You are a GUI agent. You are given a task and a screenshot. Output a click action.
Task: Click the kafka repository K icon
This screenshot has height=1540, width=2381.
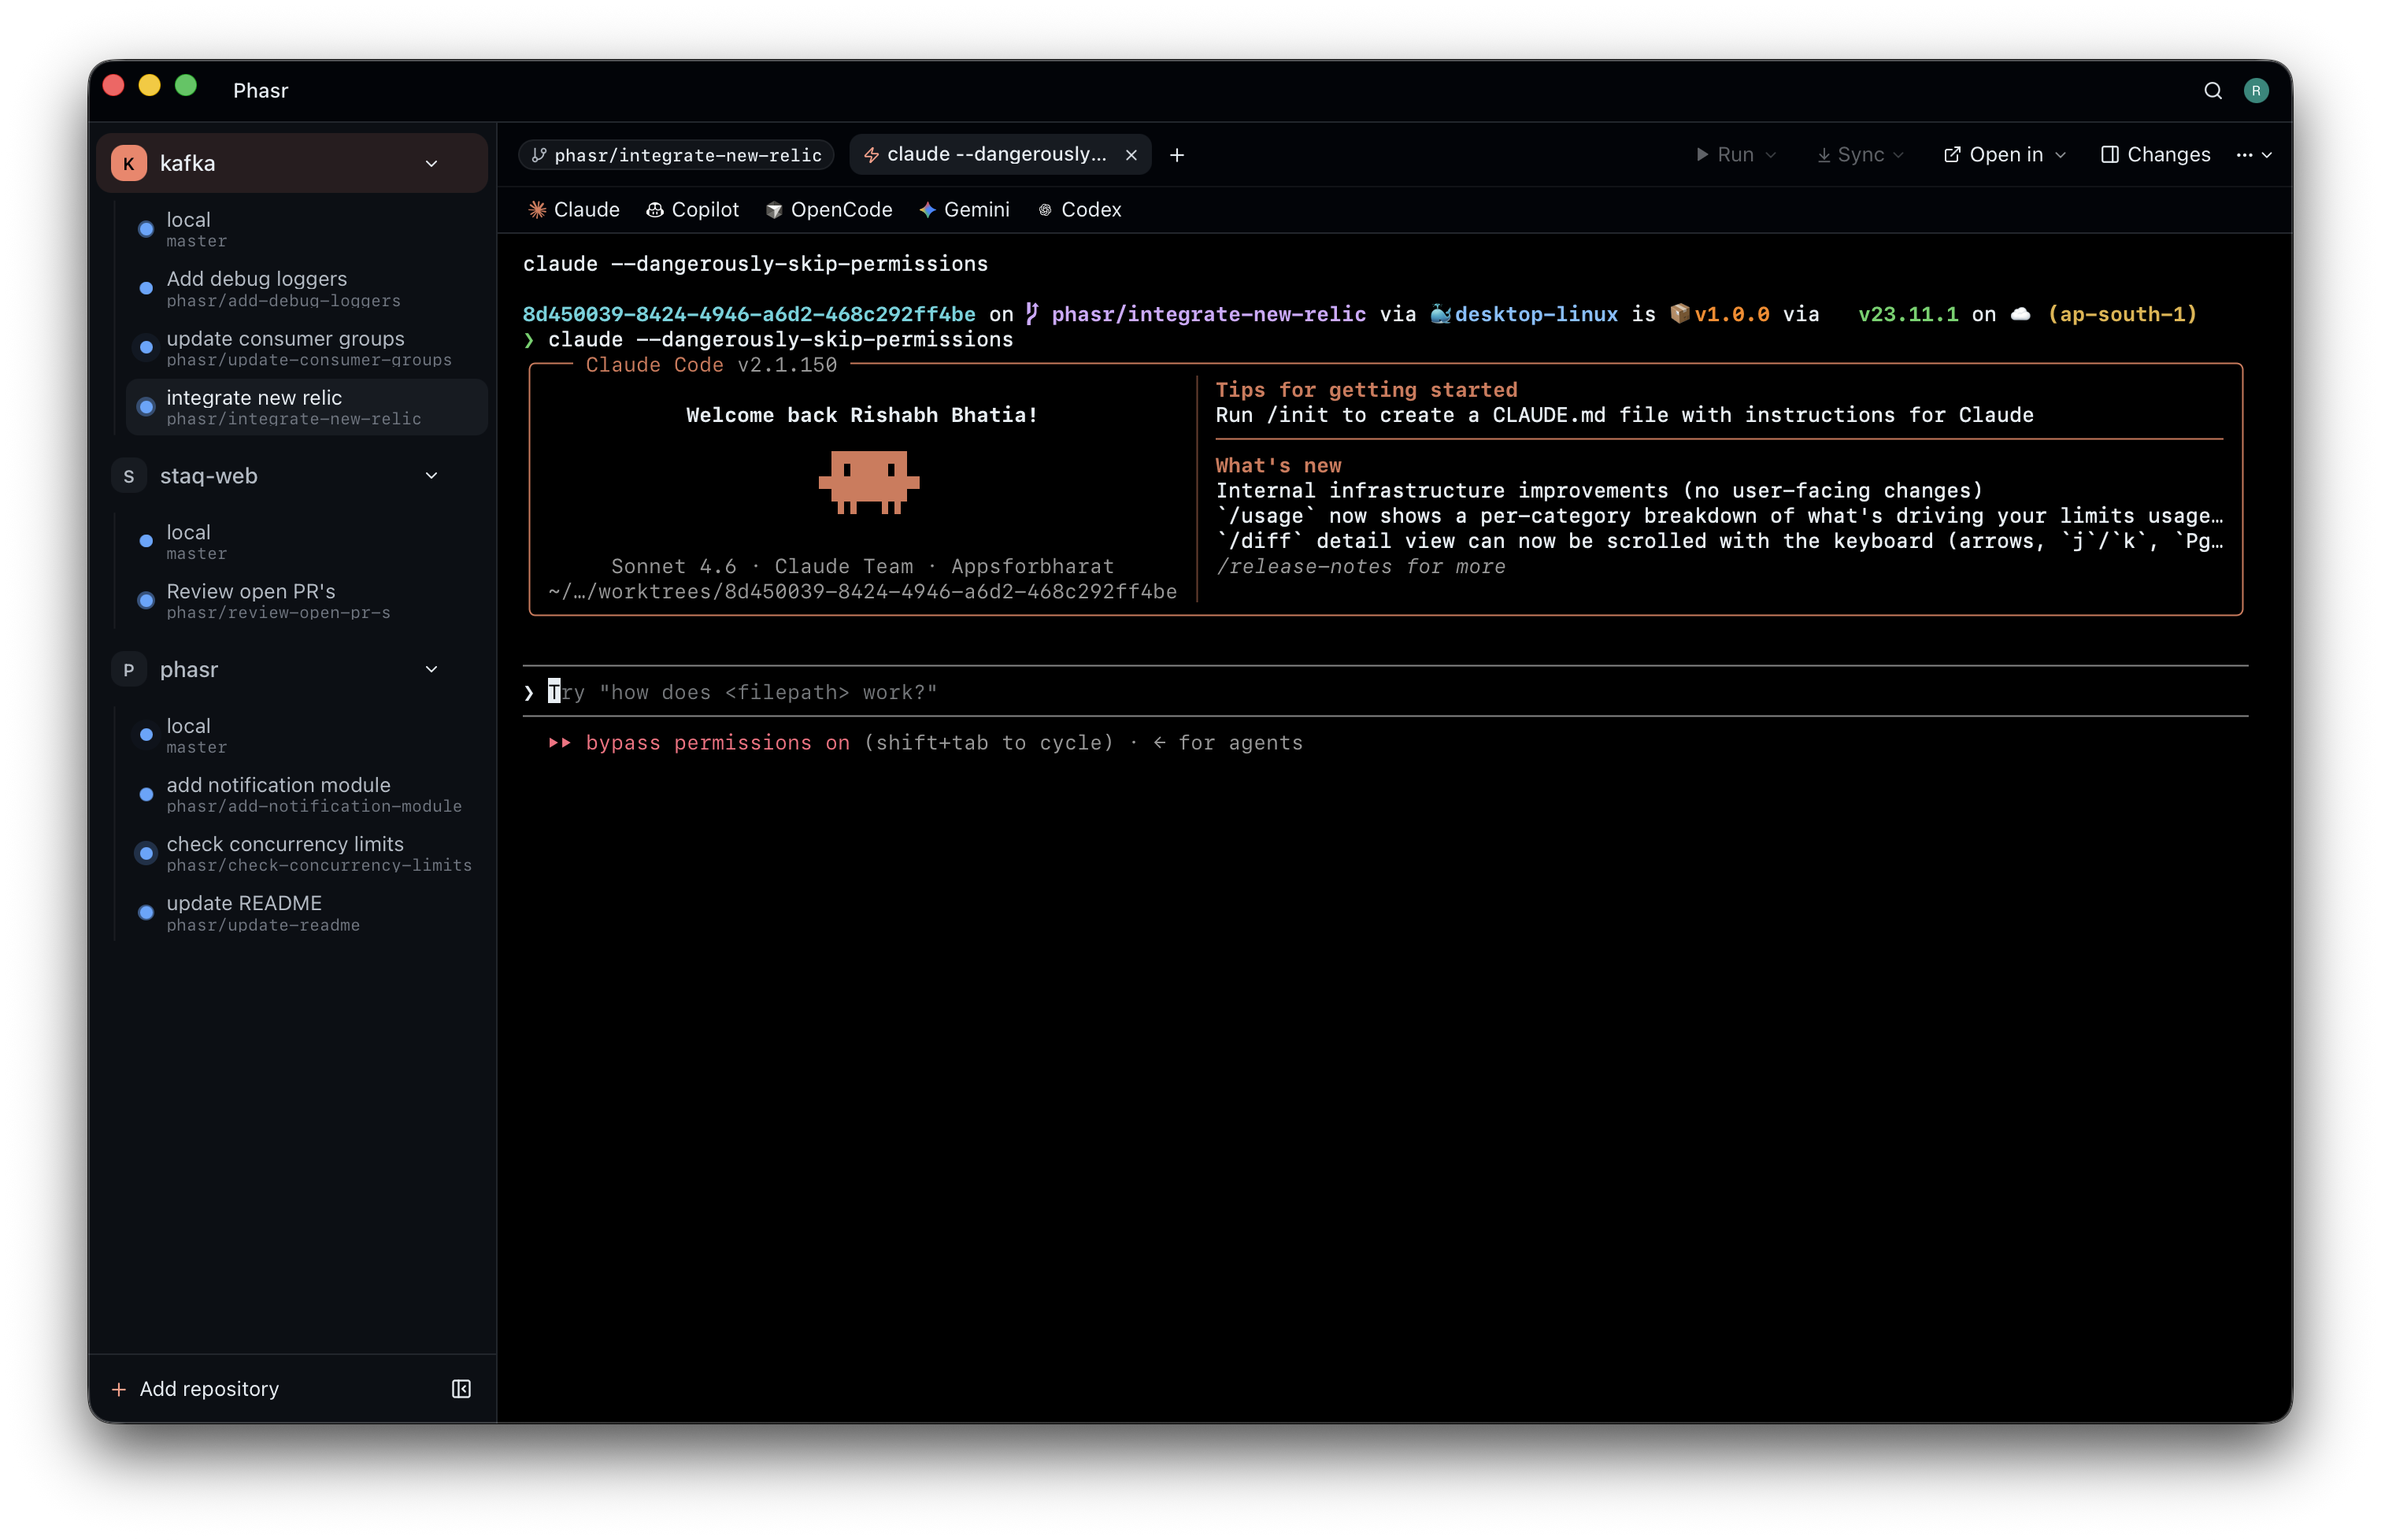(129, 163)
